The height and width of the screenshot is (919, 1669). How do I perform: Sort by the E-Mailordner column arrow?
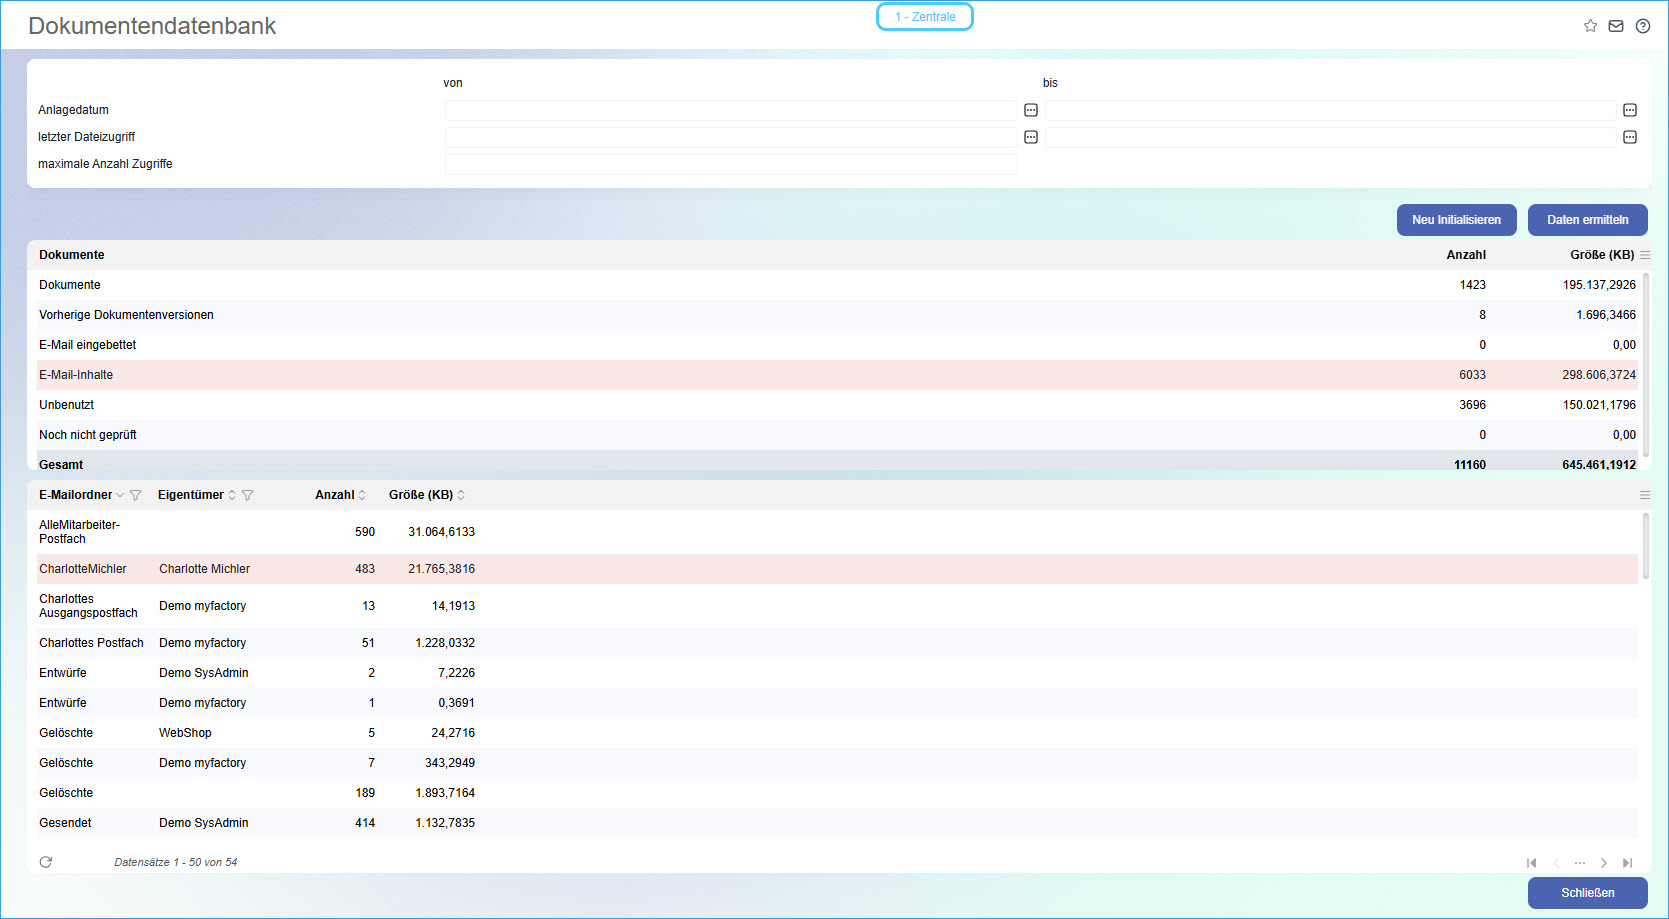pos(120,495)
